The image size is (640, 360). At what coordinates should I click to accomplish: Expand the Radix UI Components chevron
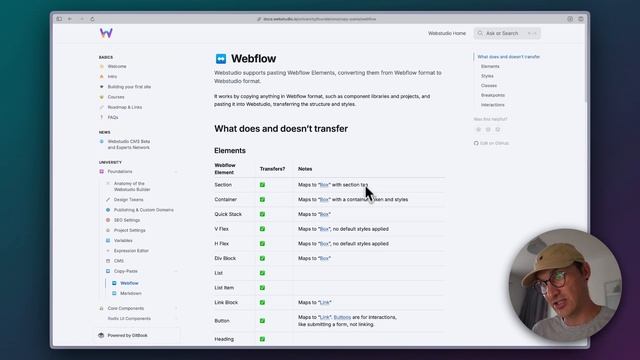176,318
